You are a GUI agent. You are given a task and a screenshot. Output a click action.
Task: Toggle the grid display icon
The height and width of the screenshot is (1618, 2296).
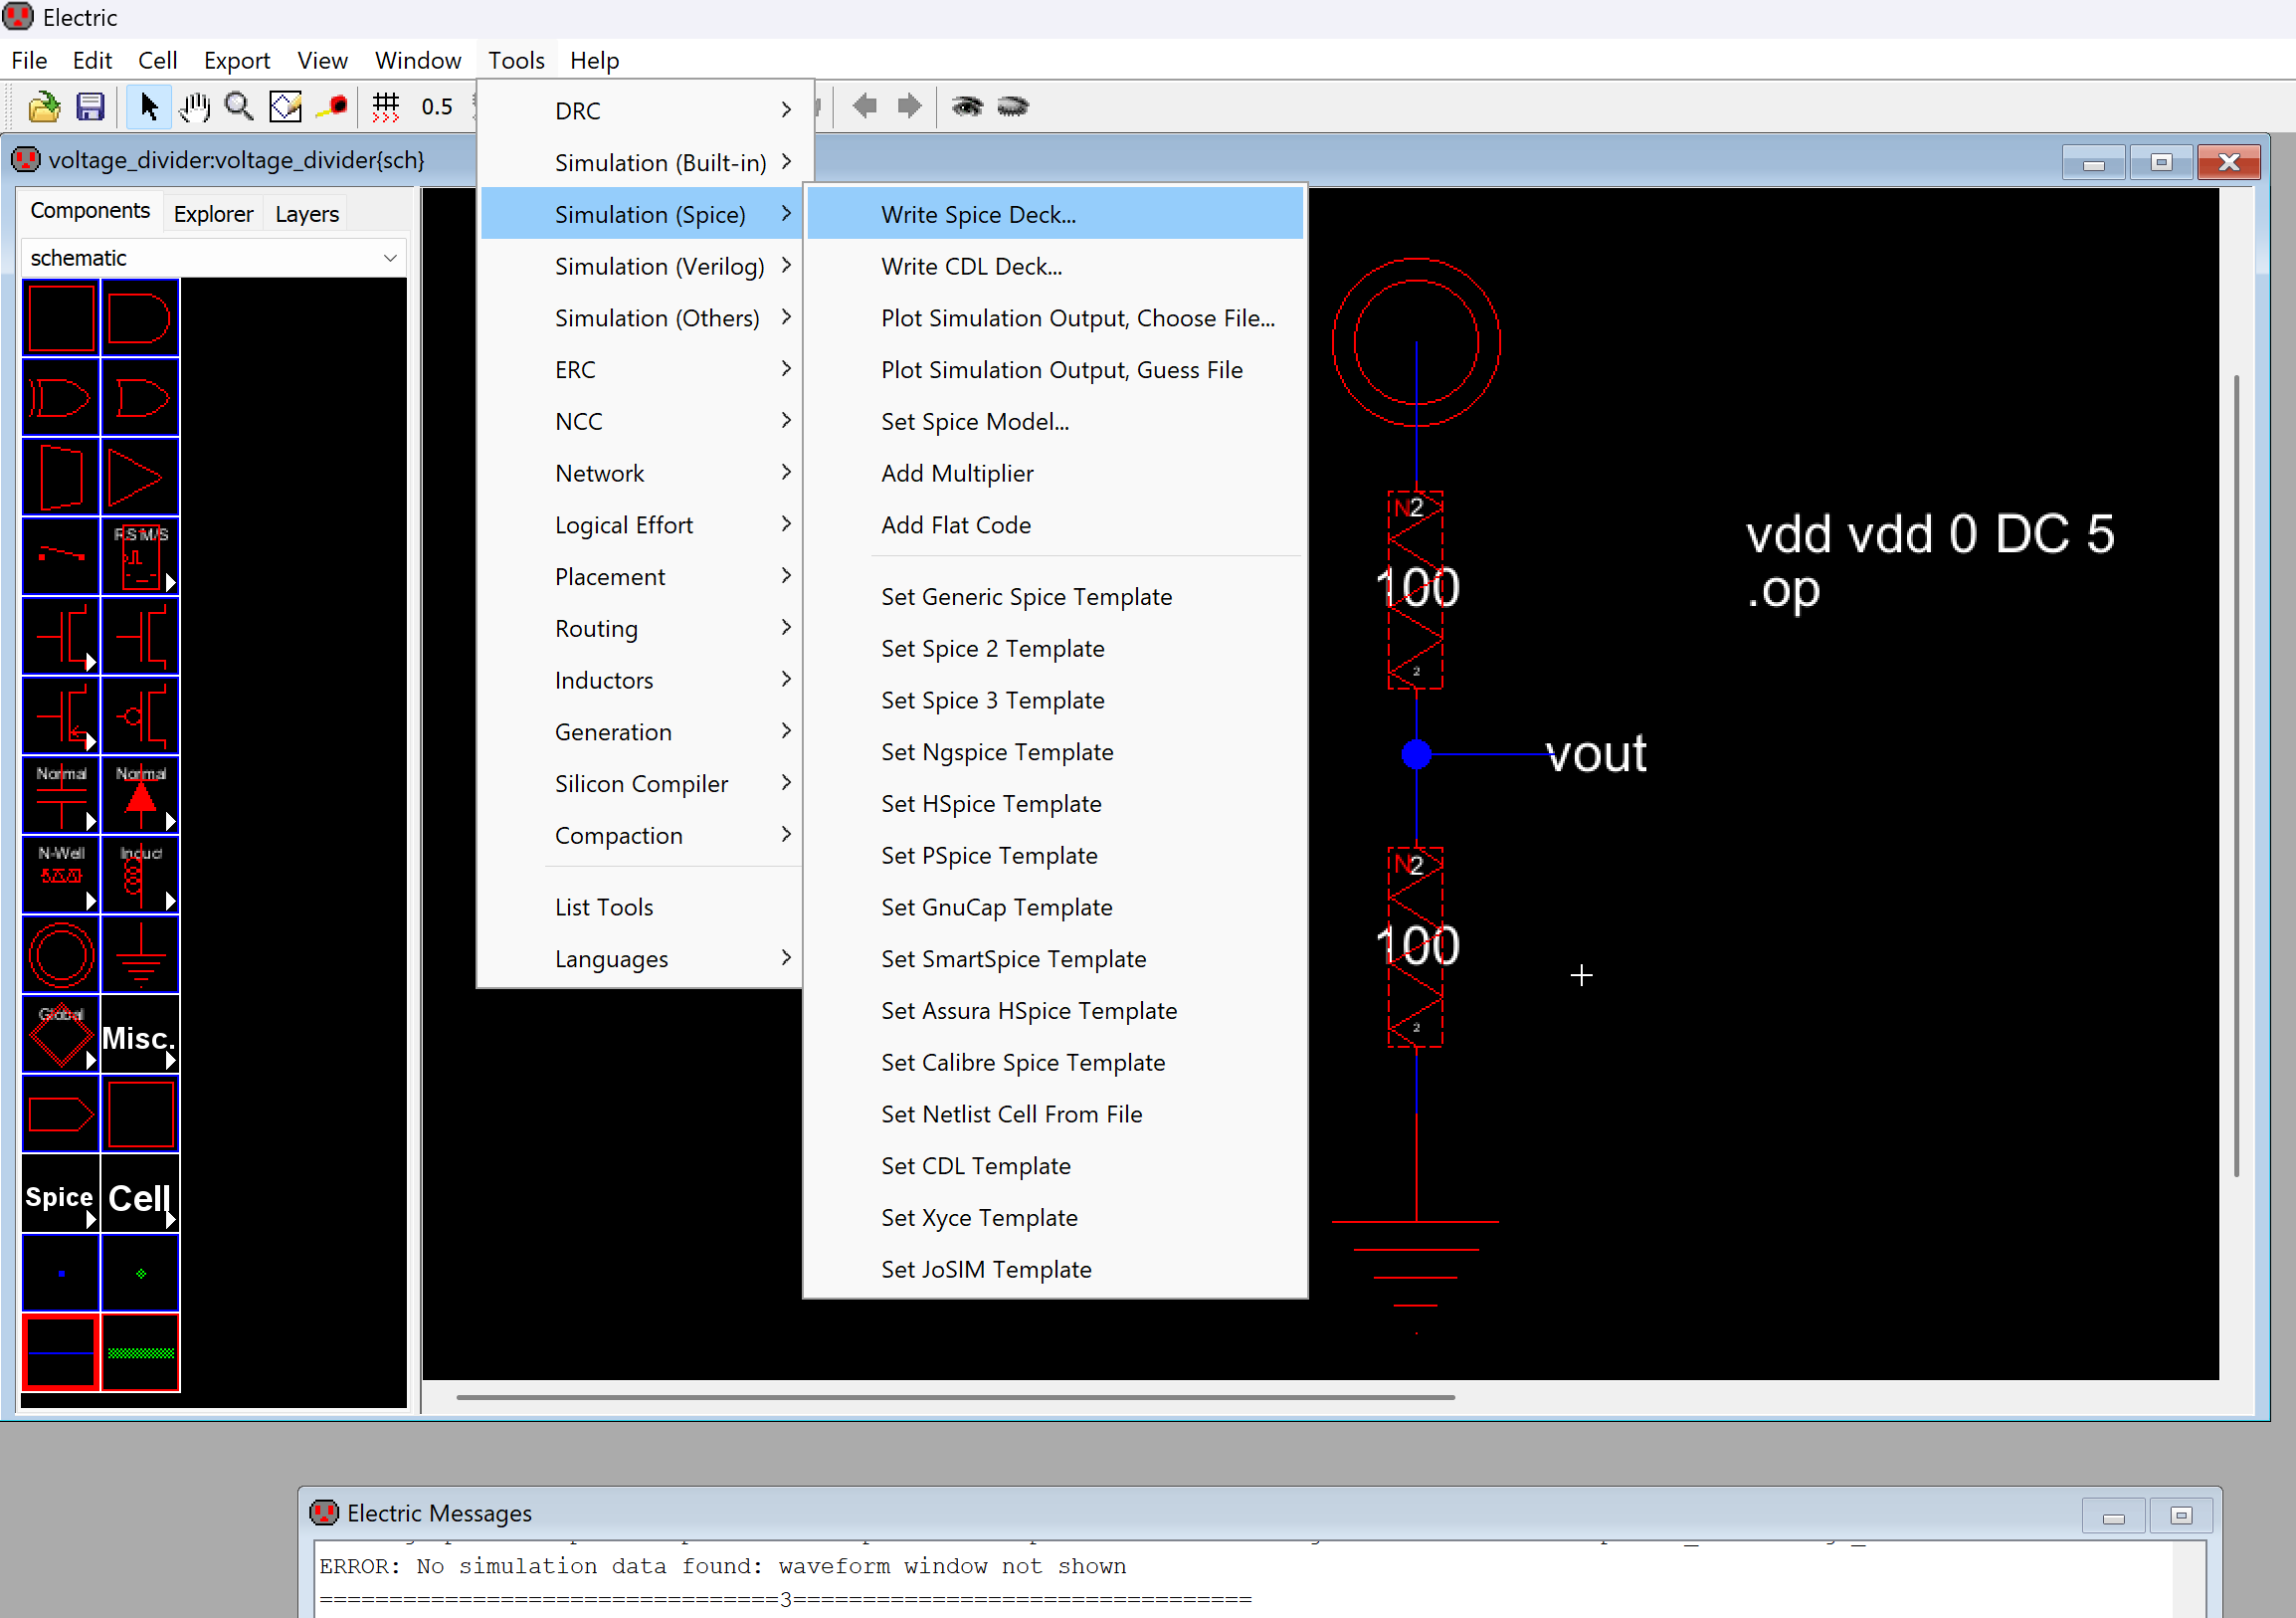386,106
